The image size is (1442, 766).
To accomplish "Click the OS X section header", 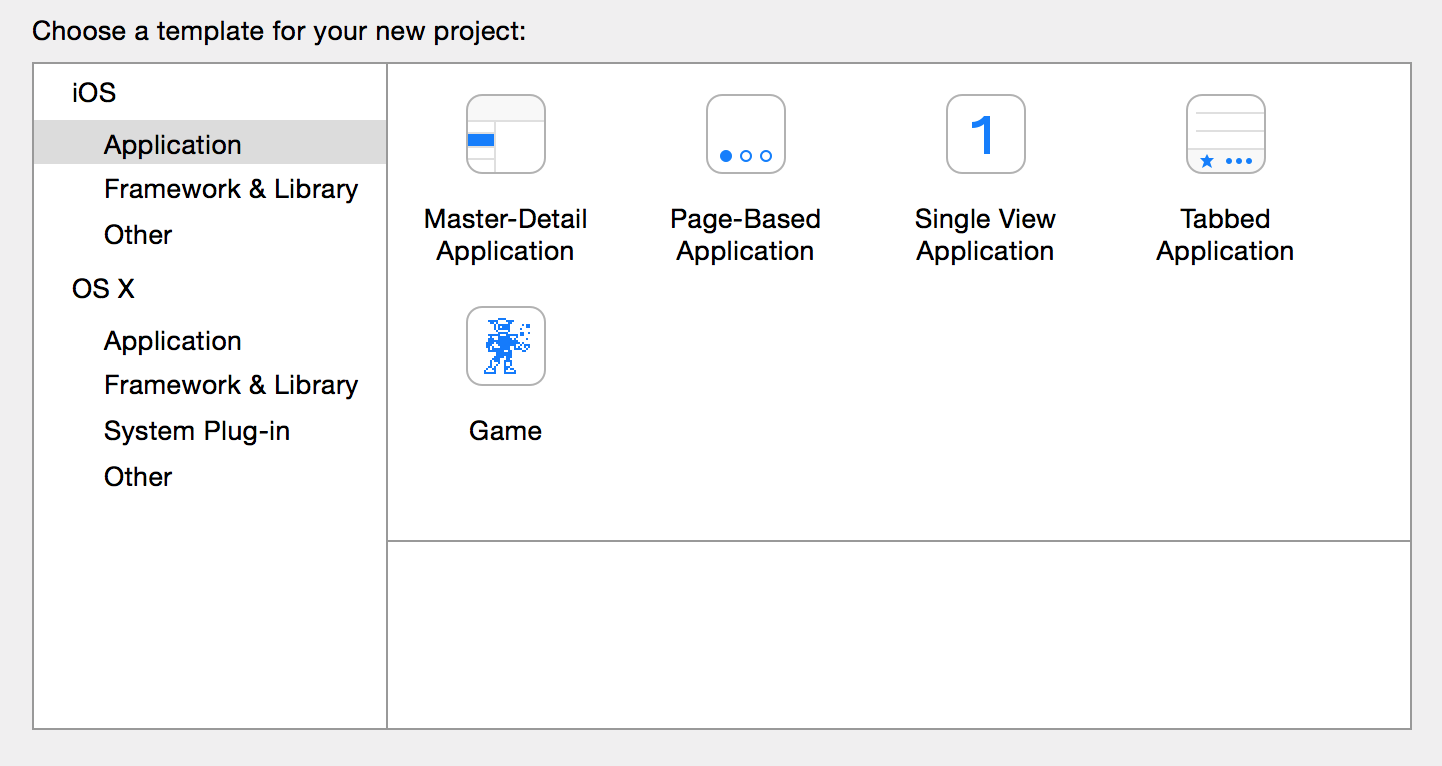I will tap(103, 289).
